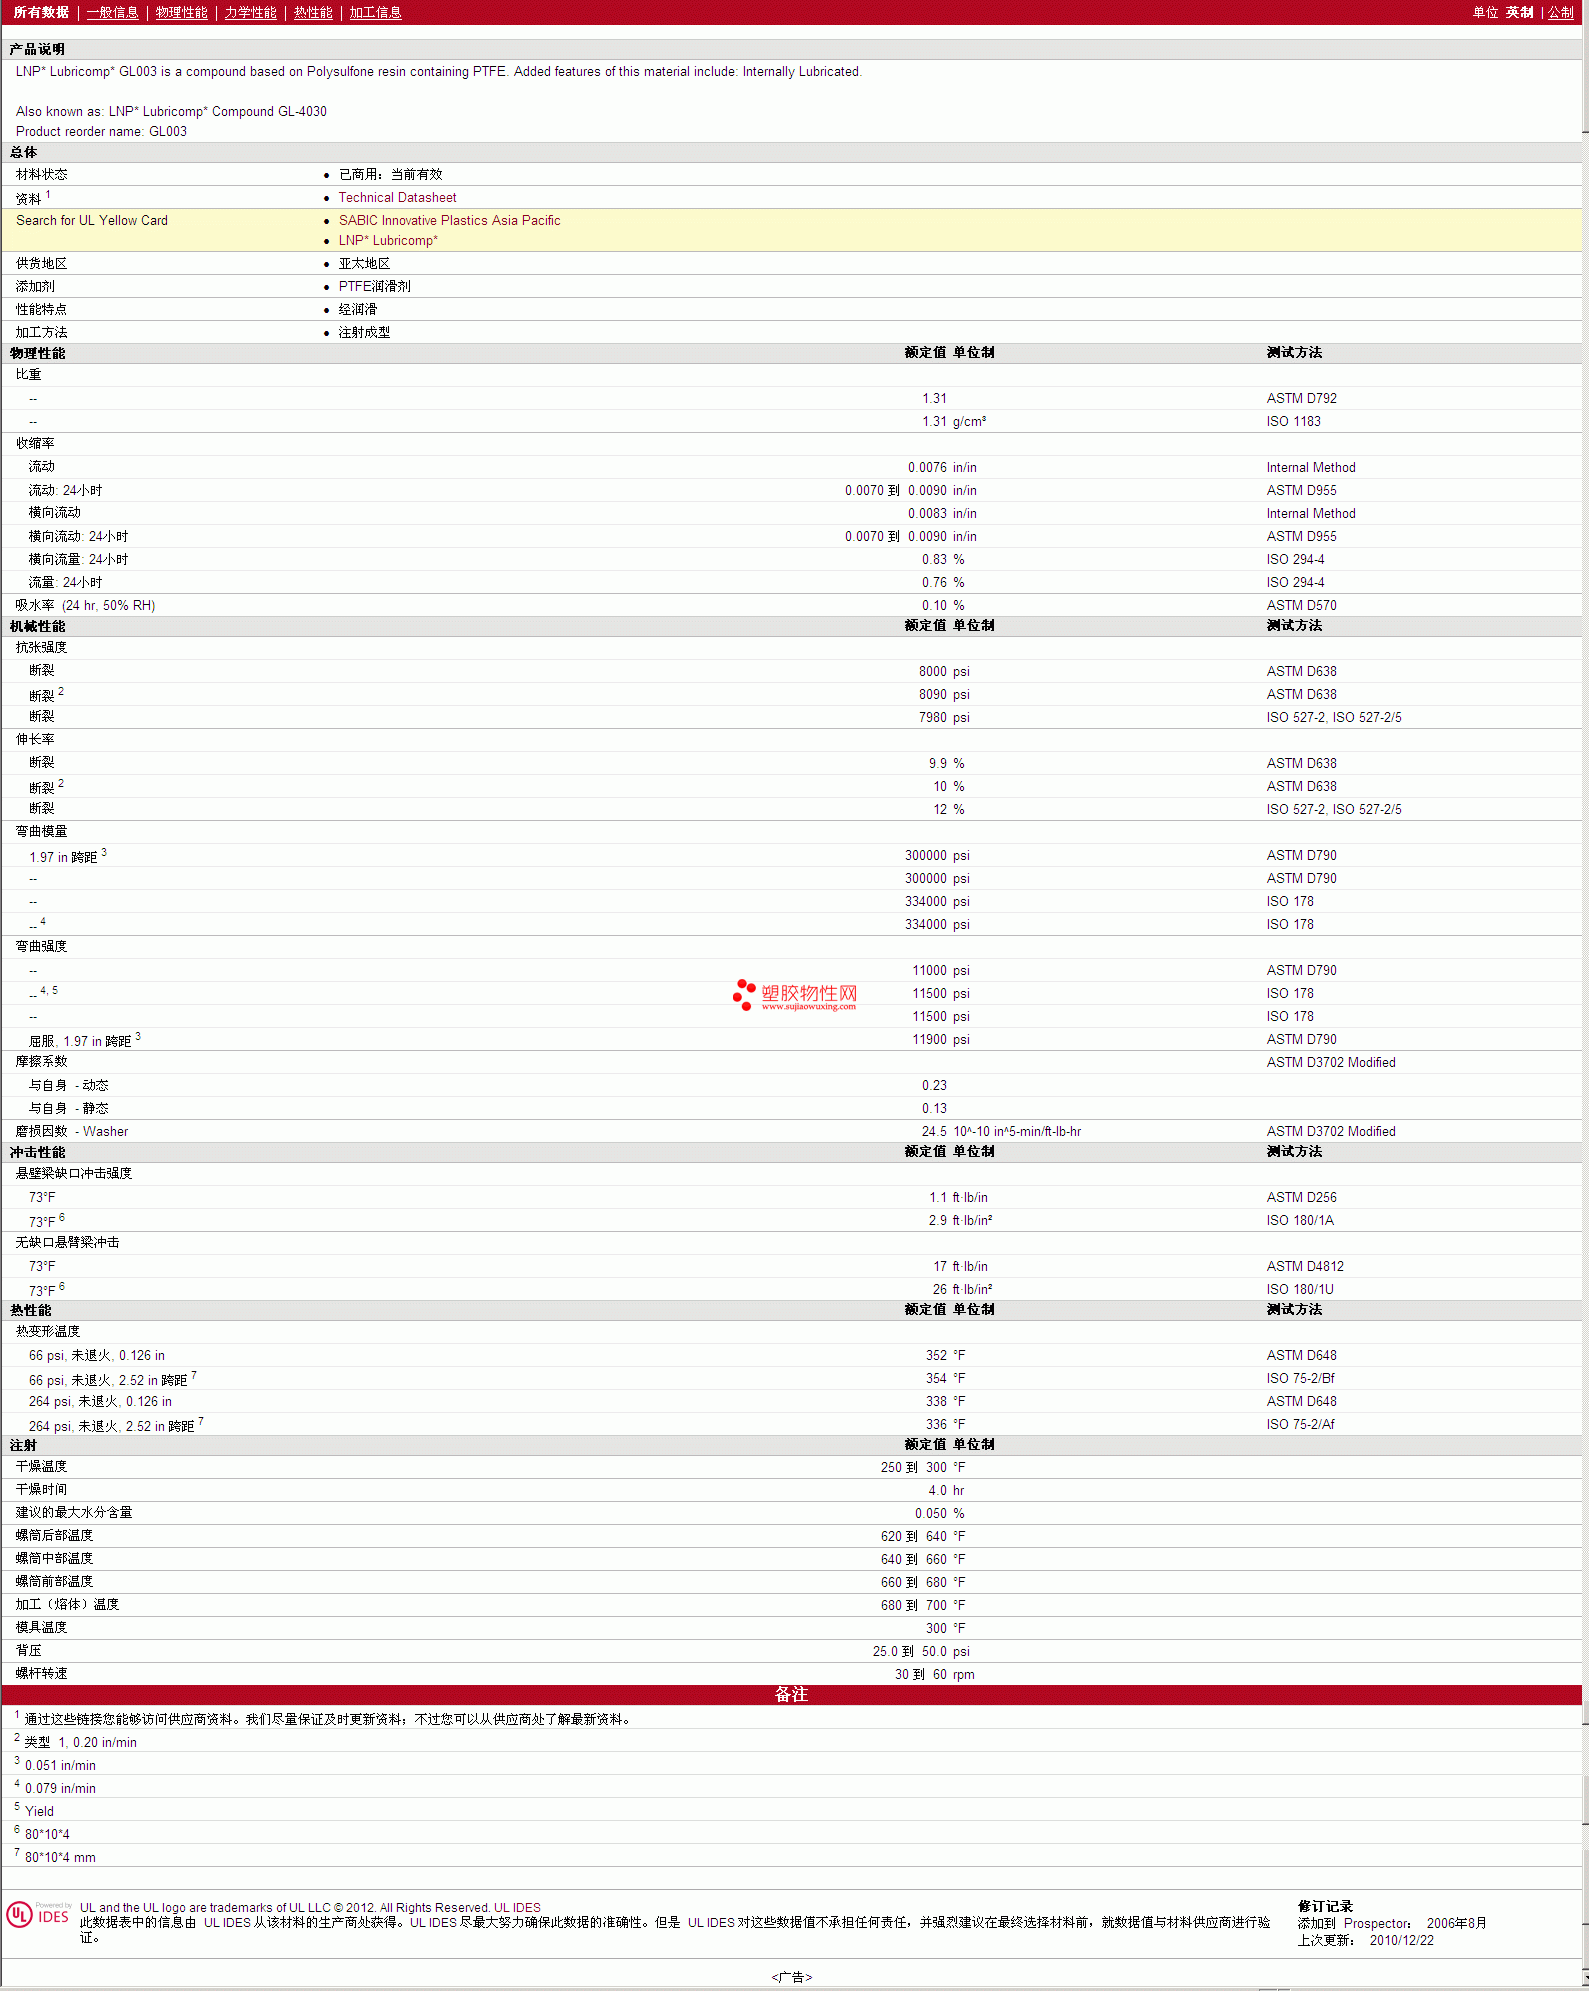Click the Search for UL Yellow Card label

point(92,221)
